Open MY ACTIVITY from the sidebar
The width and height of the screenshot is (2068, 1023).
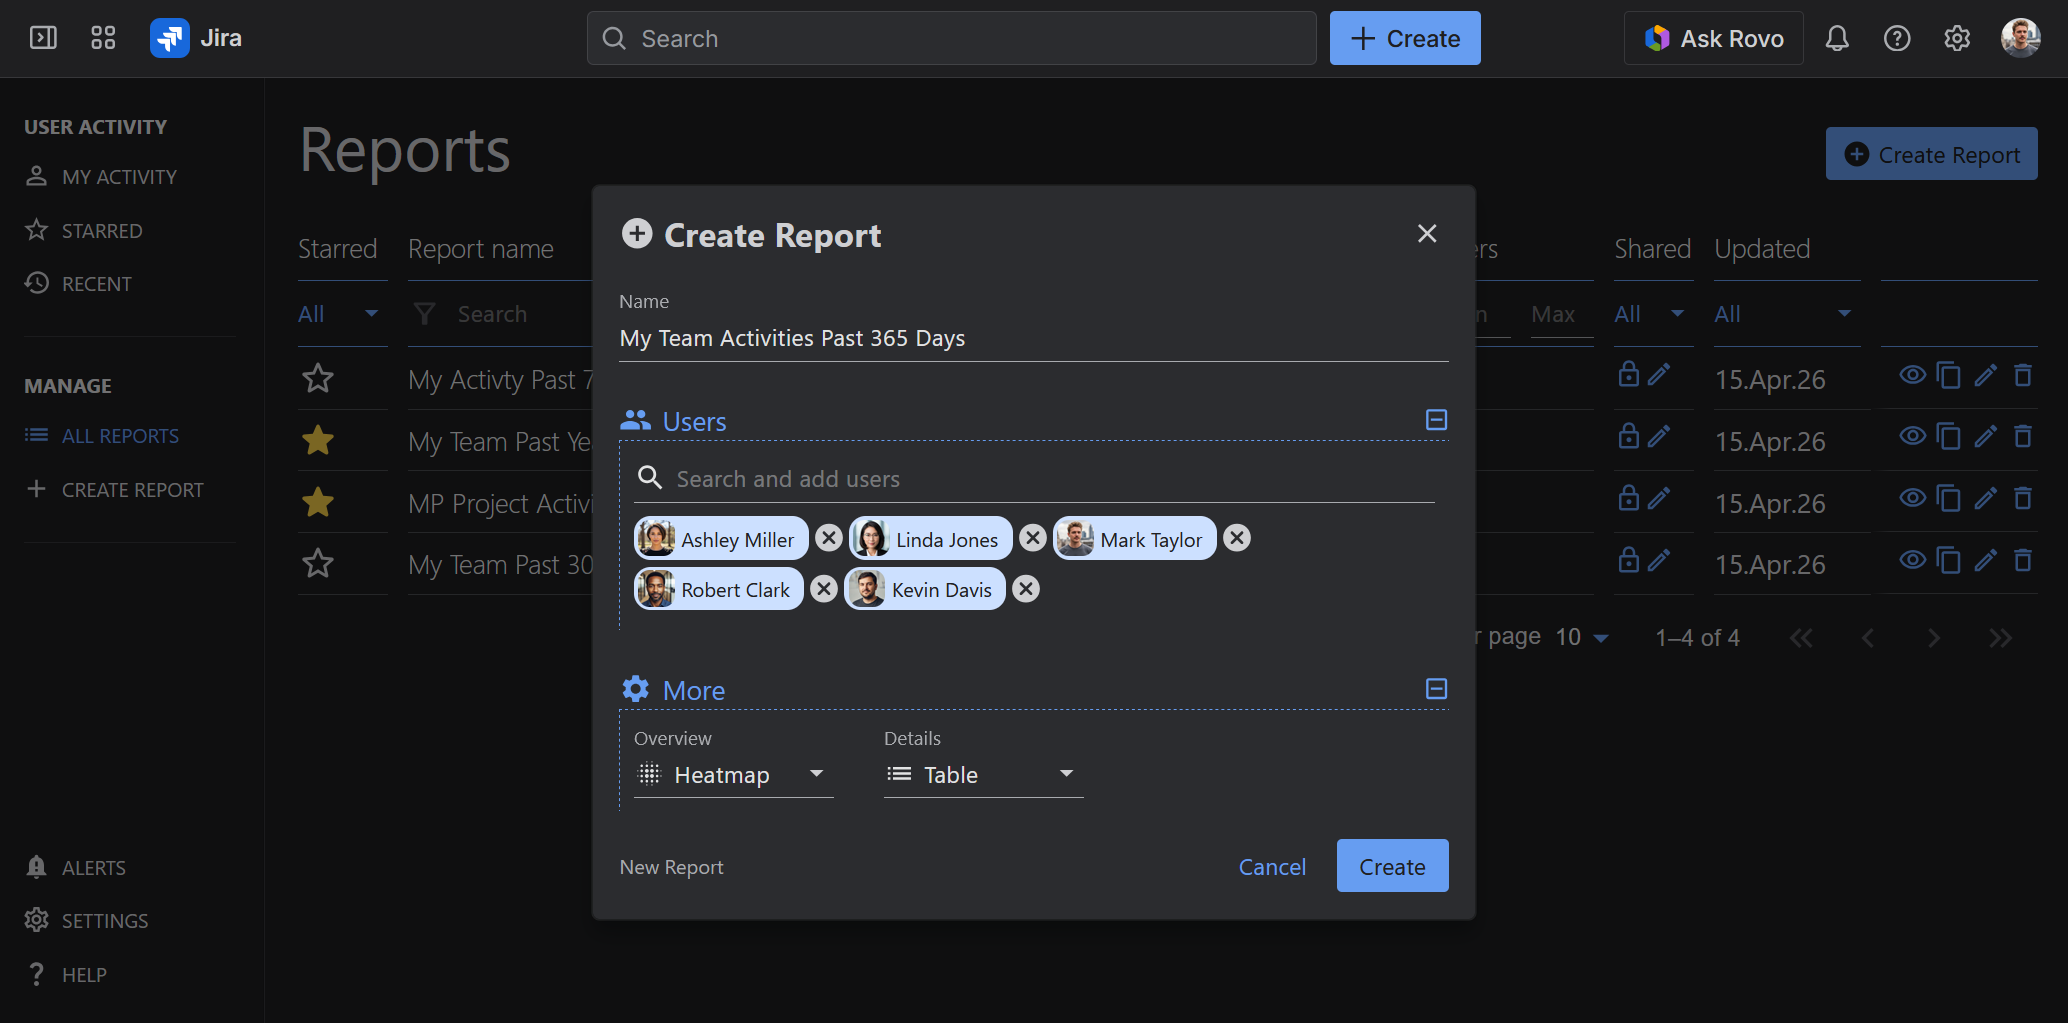[x=118, y=176]
